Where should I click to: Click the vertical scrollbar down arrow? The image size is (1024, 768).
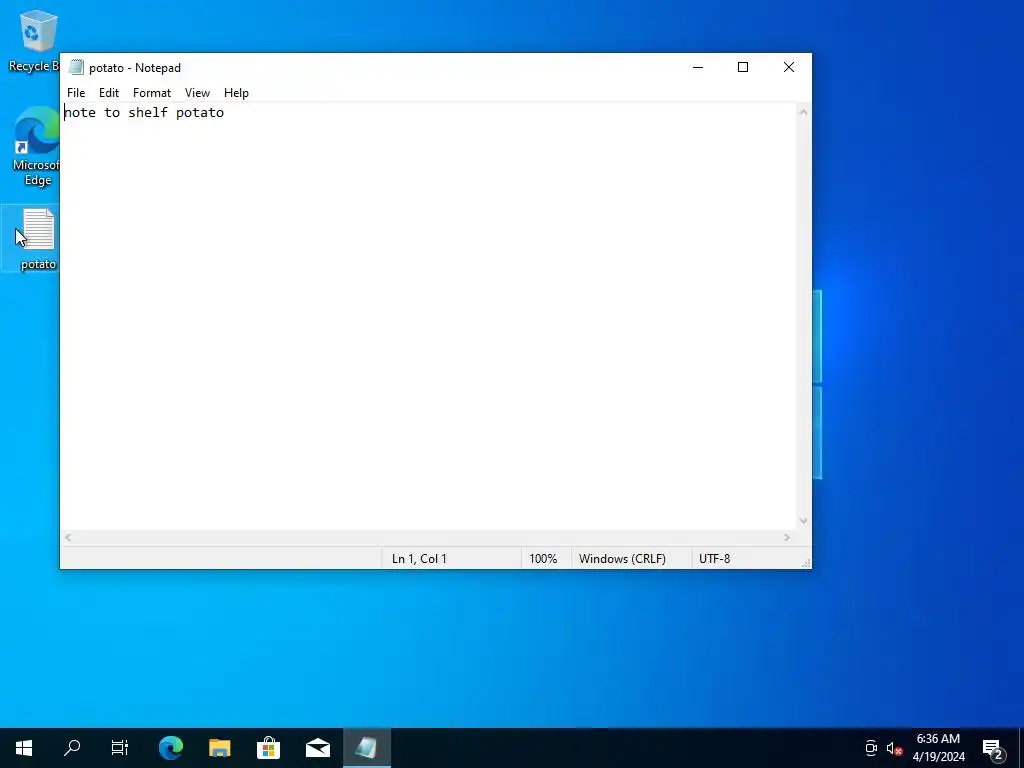pyautogui.click(x=803, y=521)
